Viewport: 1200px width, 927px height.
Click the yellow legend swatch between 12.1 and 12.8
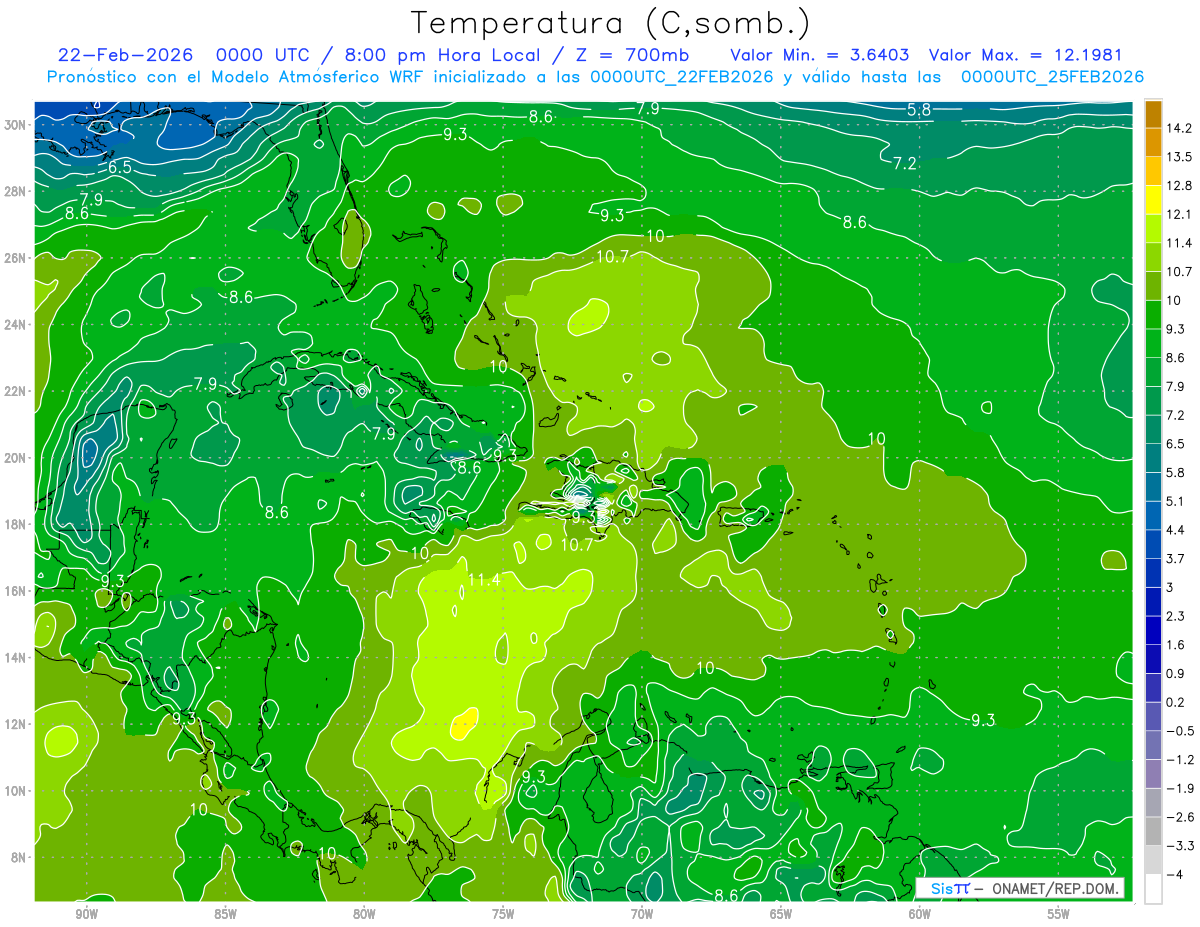[1153, 200]
